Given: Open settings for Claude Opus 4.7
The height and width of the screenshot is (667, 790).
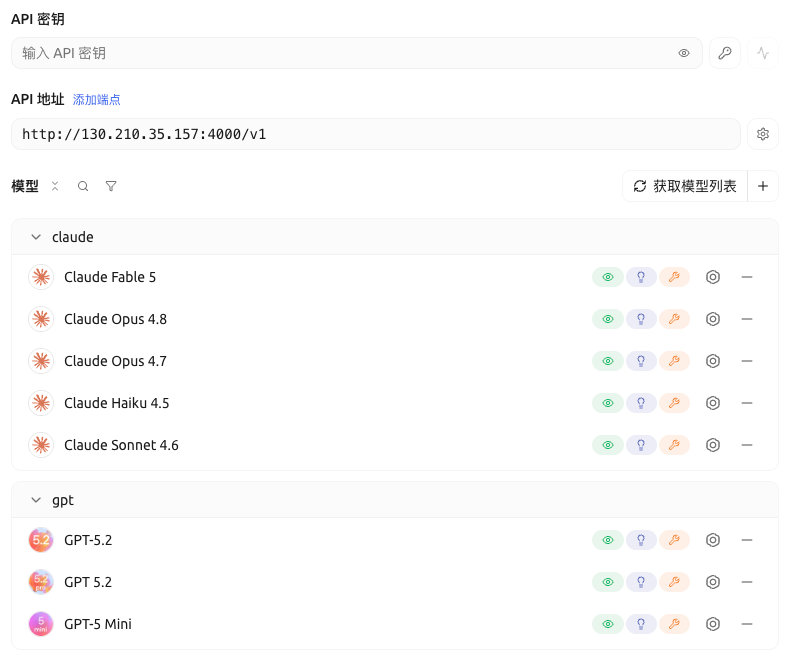Looking at the screenshot, I should tap(712, 361).
